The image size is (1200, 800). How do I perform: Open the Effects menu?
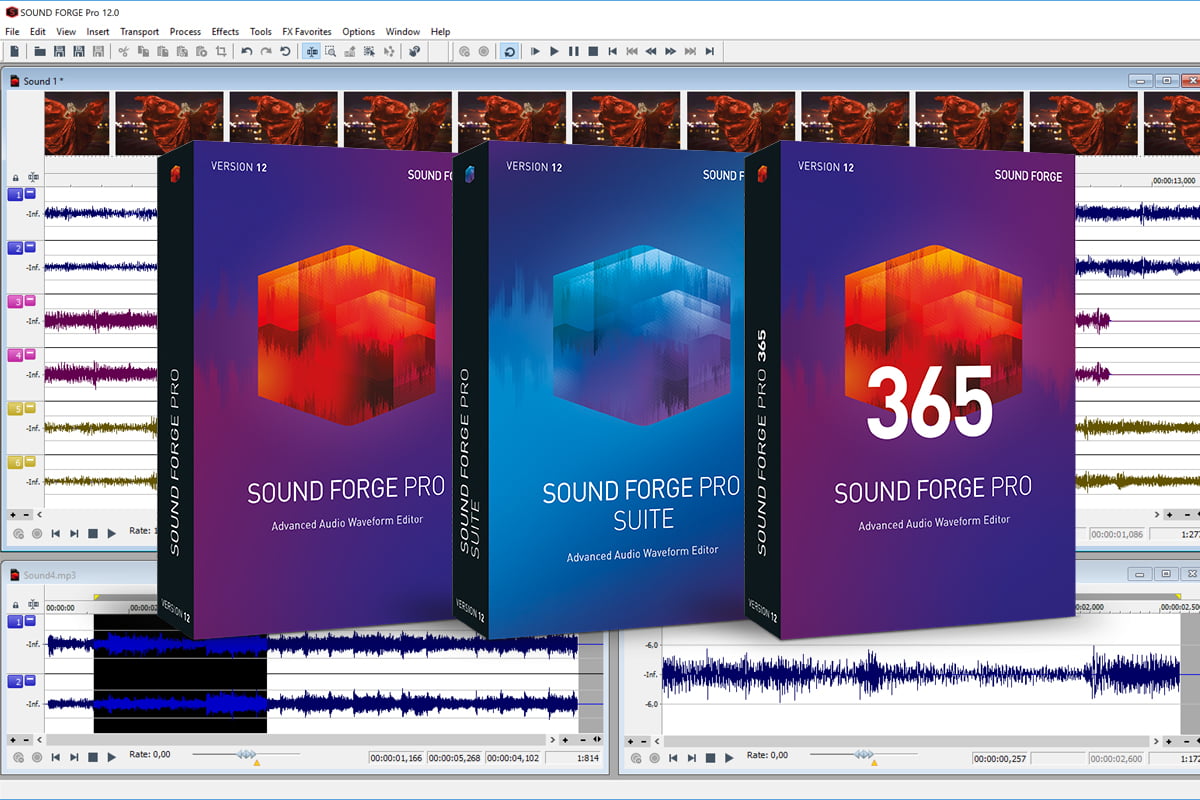coord(225,32)
